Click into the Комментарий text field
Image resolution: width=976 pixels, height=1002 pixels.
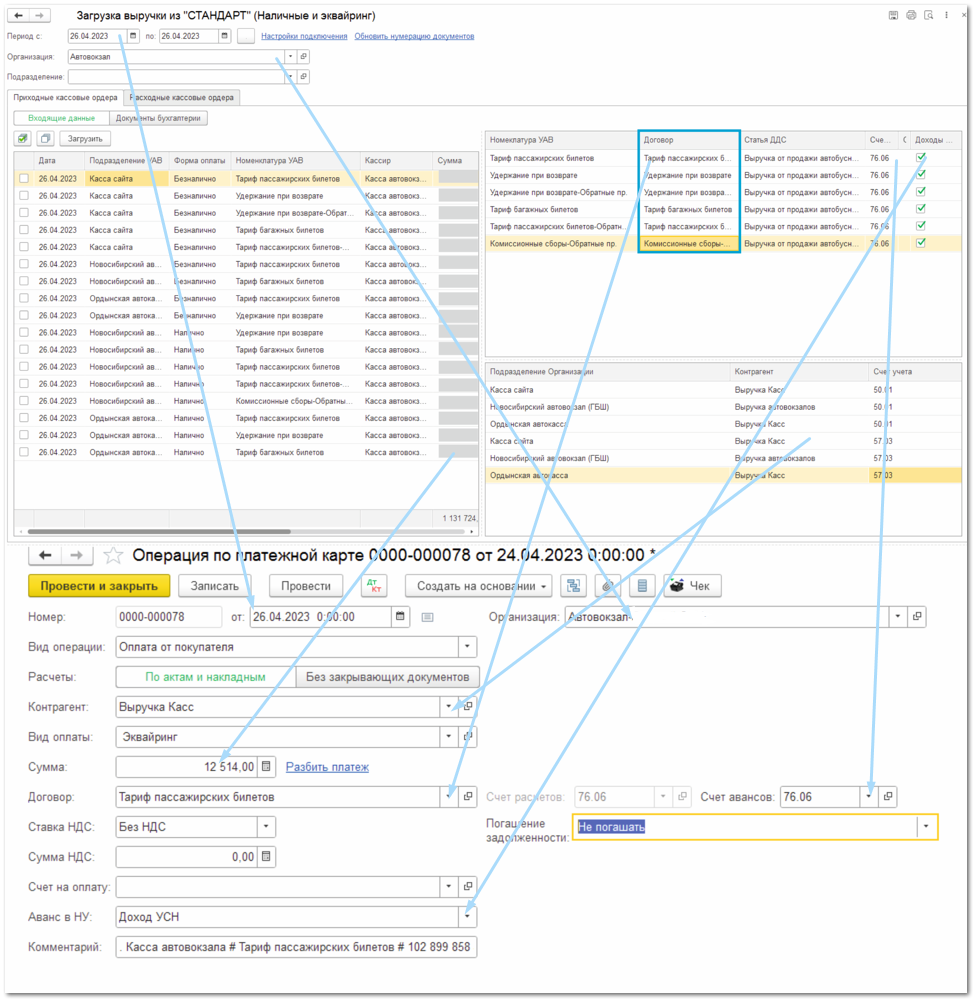296,947
